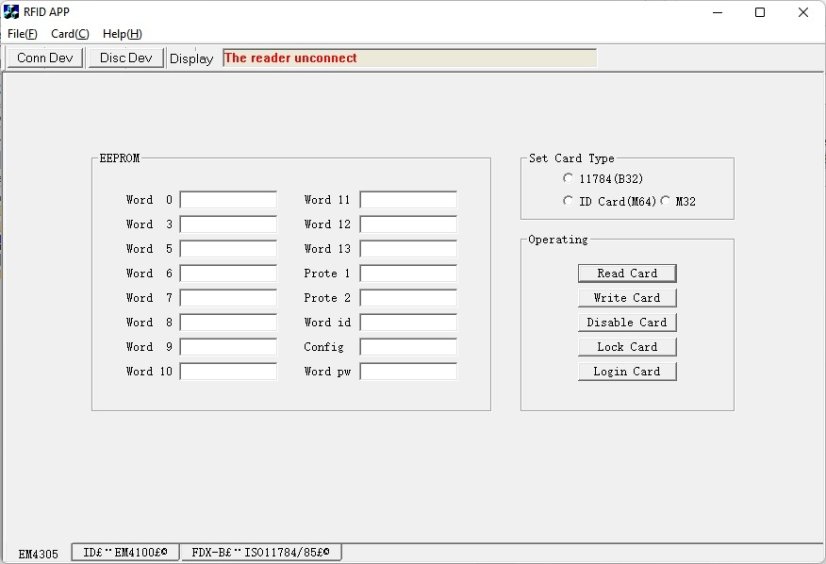Click the Operating group label

(x=558, y=240)
